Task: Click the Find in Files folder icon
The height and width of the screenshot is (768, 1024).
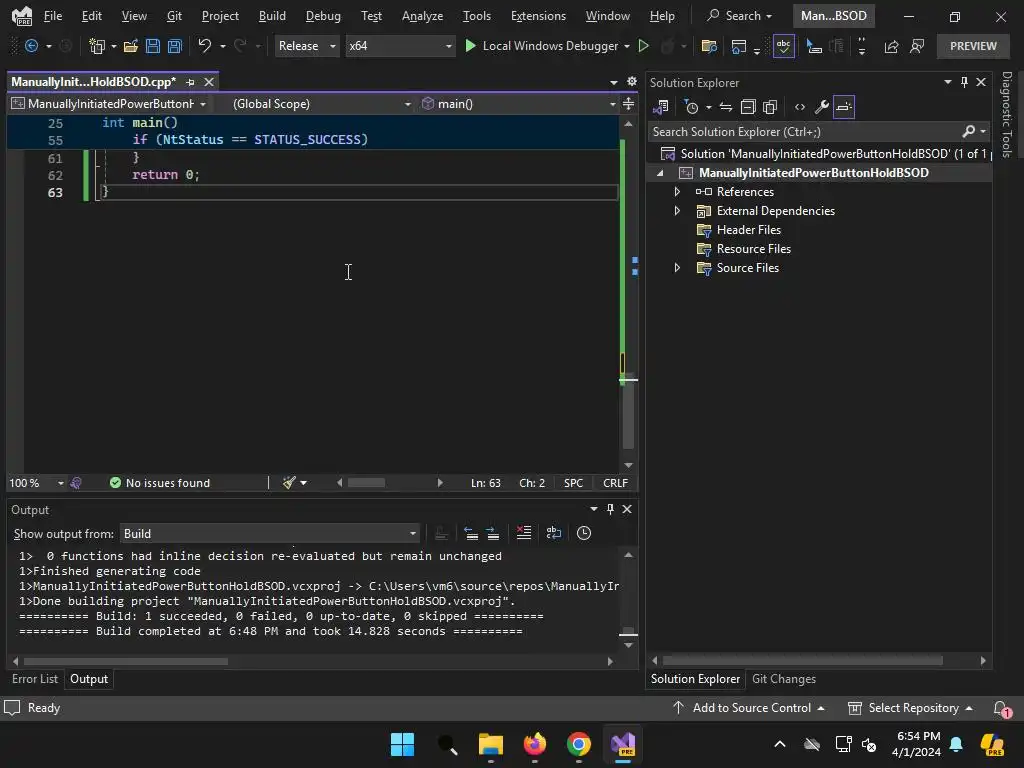Action: point(709,46)
